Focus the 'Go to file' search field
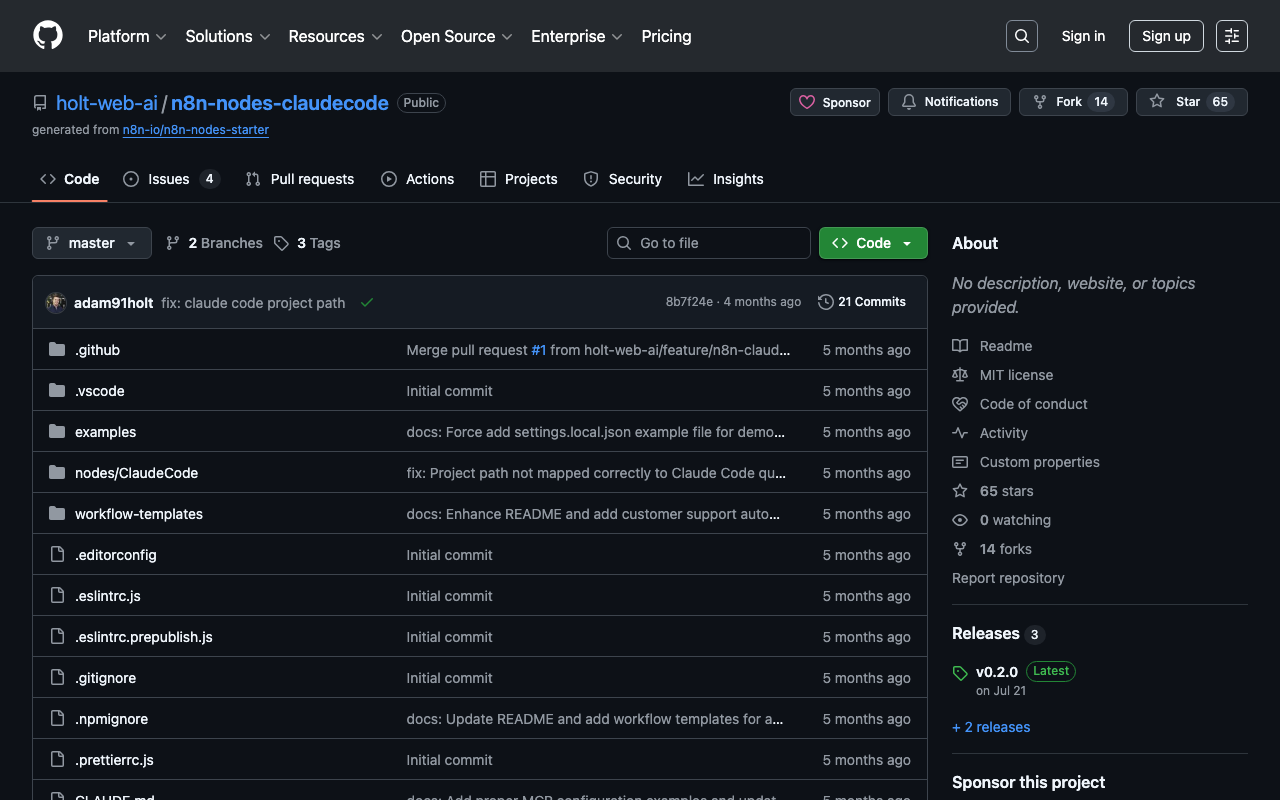 click(x=709, y=243)
